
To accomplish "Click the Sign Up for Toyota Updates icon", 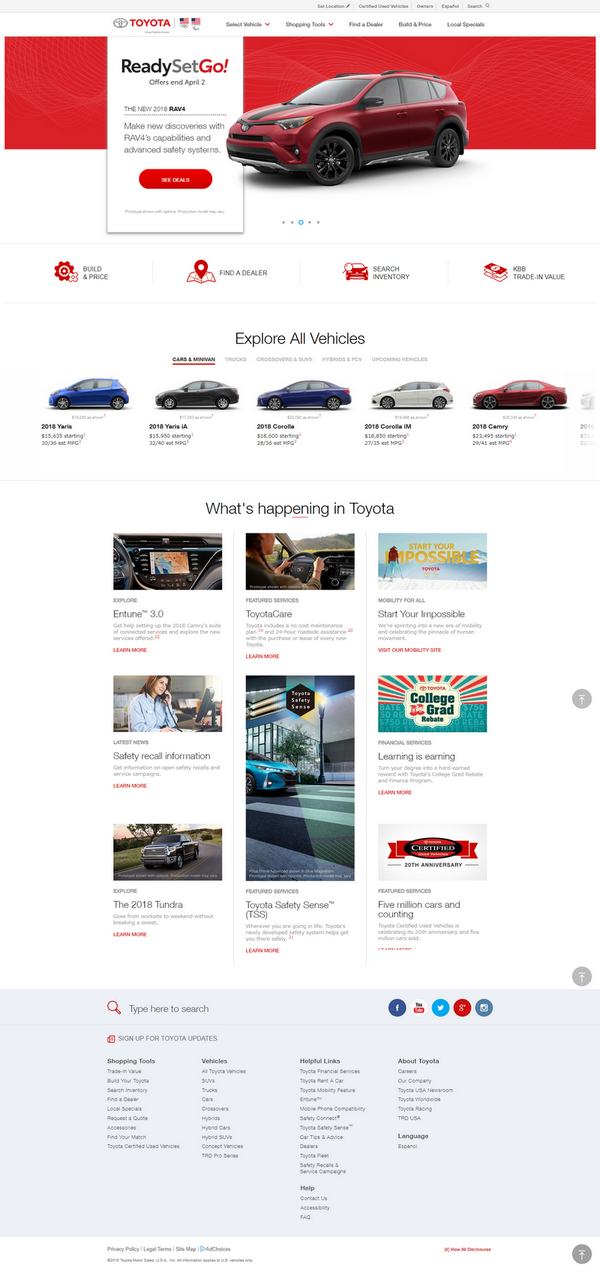I will click(110, 1039).
